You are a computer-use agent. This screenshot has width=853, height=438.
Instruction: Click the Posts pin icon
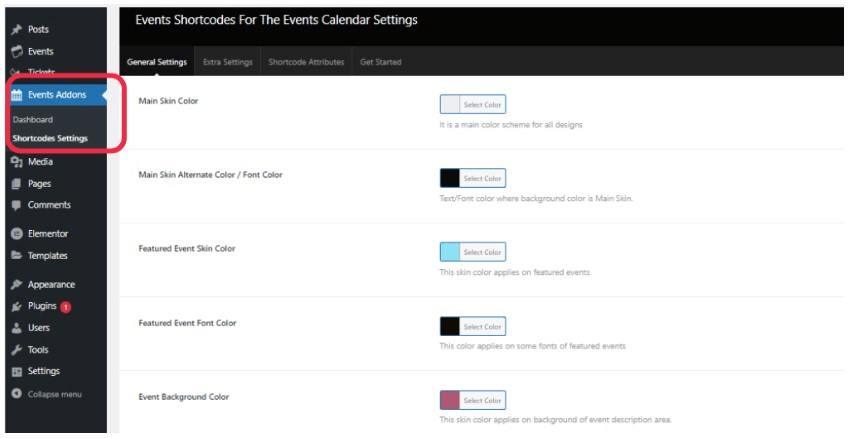click(x=17, y=29)
